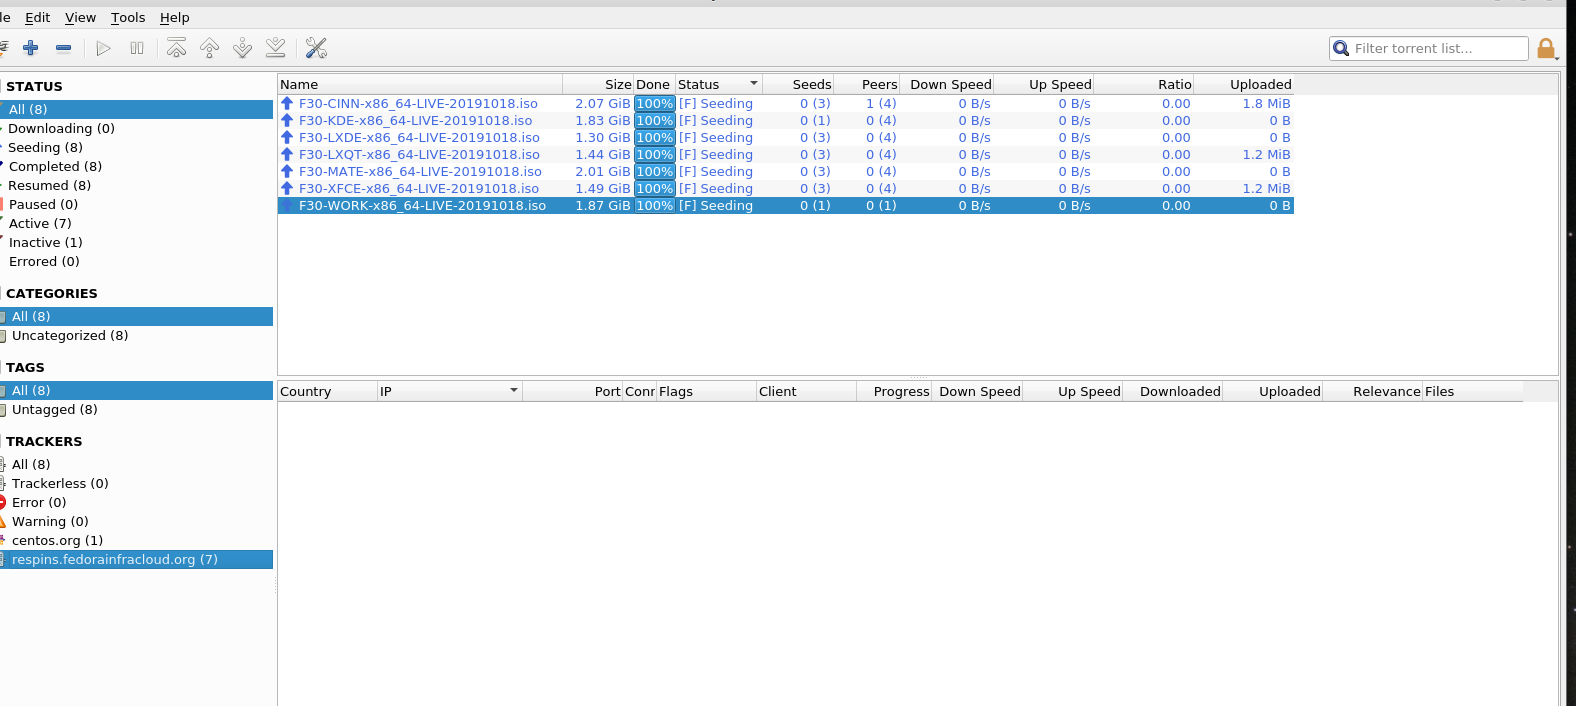Click upload arrow icon of F30-XFCE torrent
Viewport: 1576px width, 706px height.
(x=287, y=188)
